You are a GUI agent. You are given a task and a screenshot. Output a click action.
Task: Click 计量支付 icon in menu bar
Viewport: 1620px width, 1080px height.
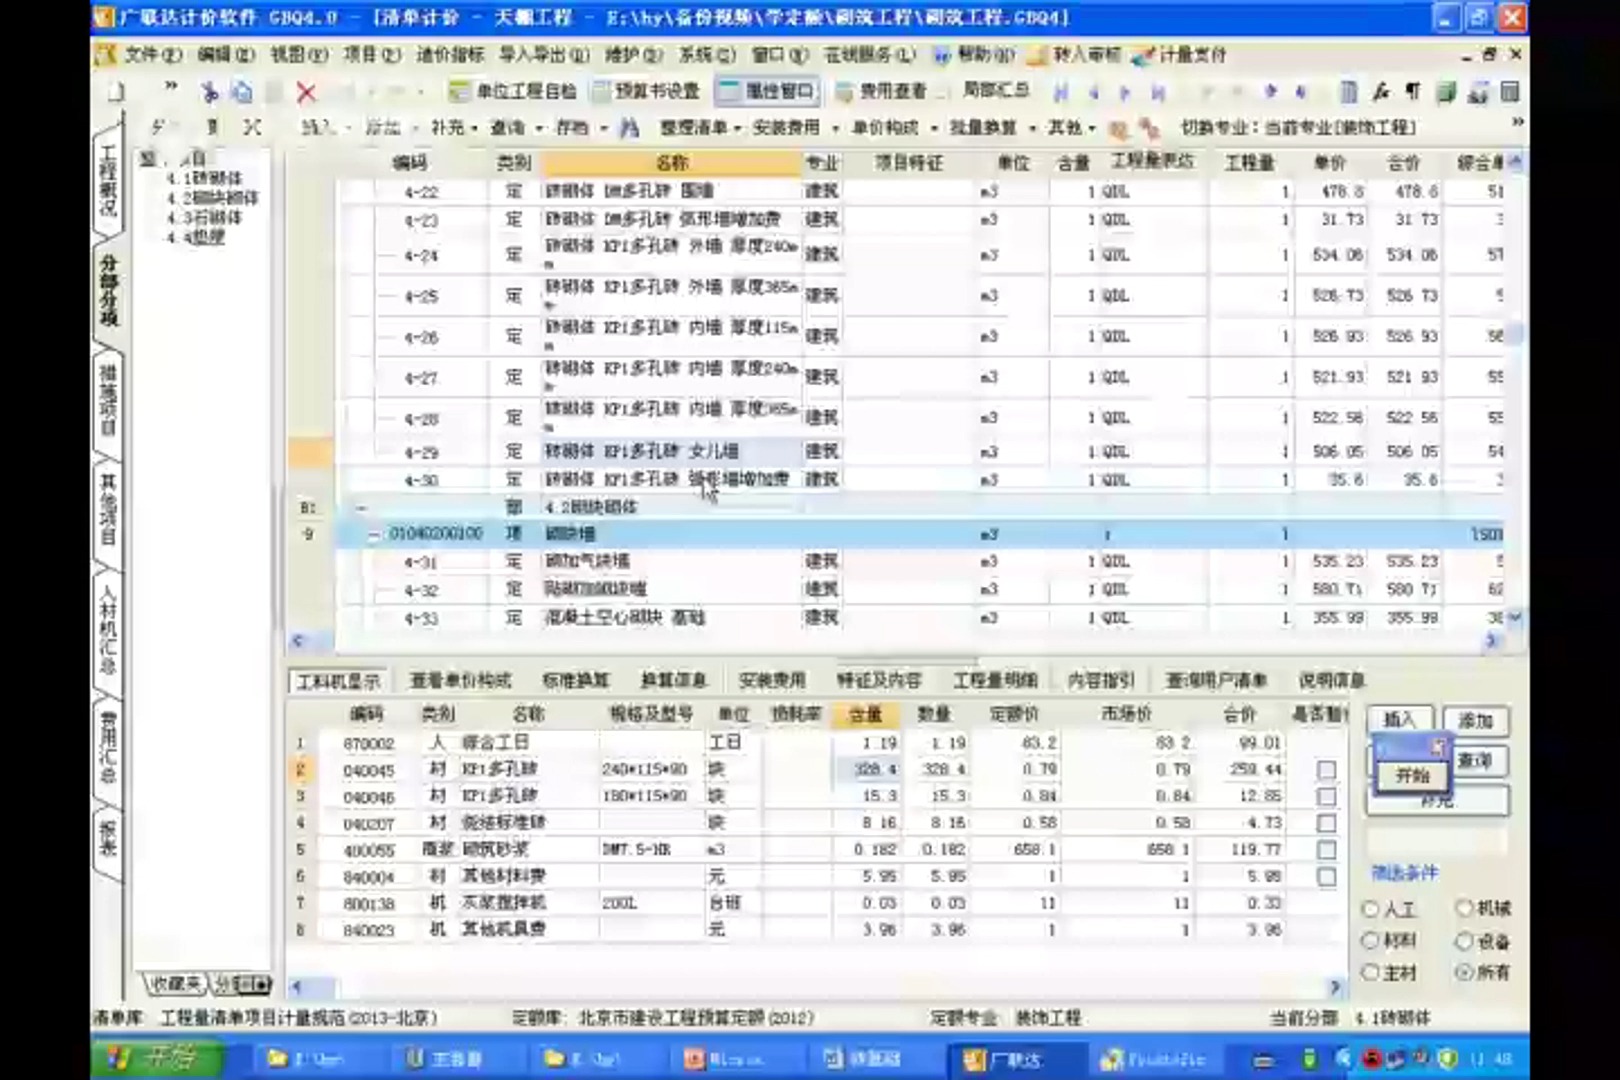(1145, 55)
